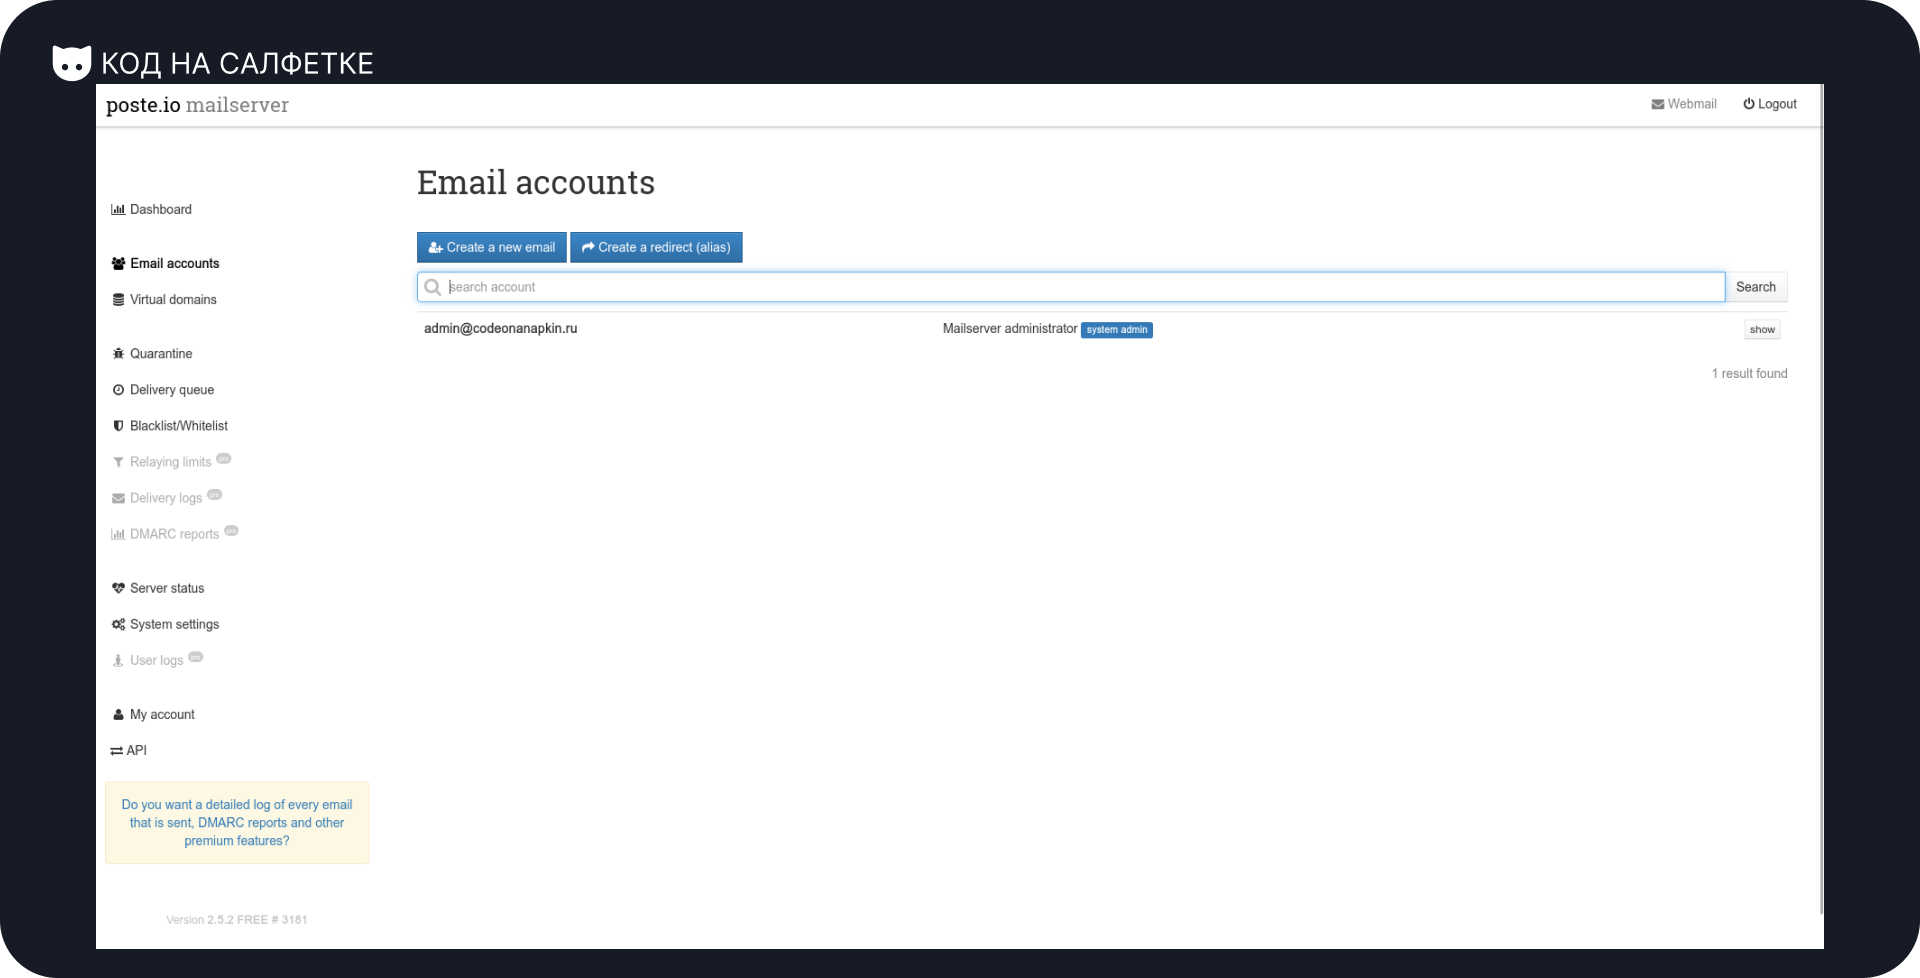Image resolution: width=1920 pixels, height=978 pixels.
Task: Click the magnifier icon in search field
Action: [432, 287]
